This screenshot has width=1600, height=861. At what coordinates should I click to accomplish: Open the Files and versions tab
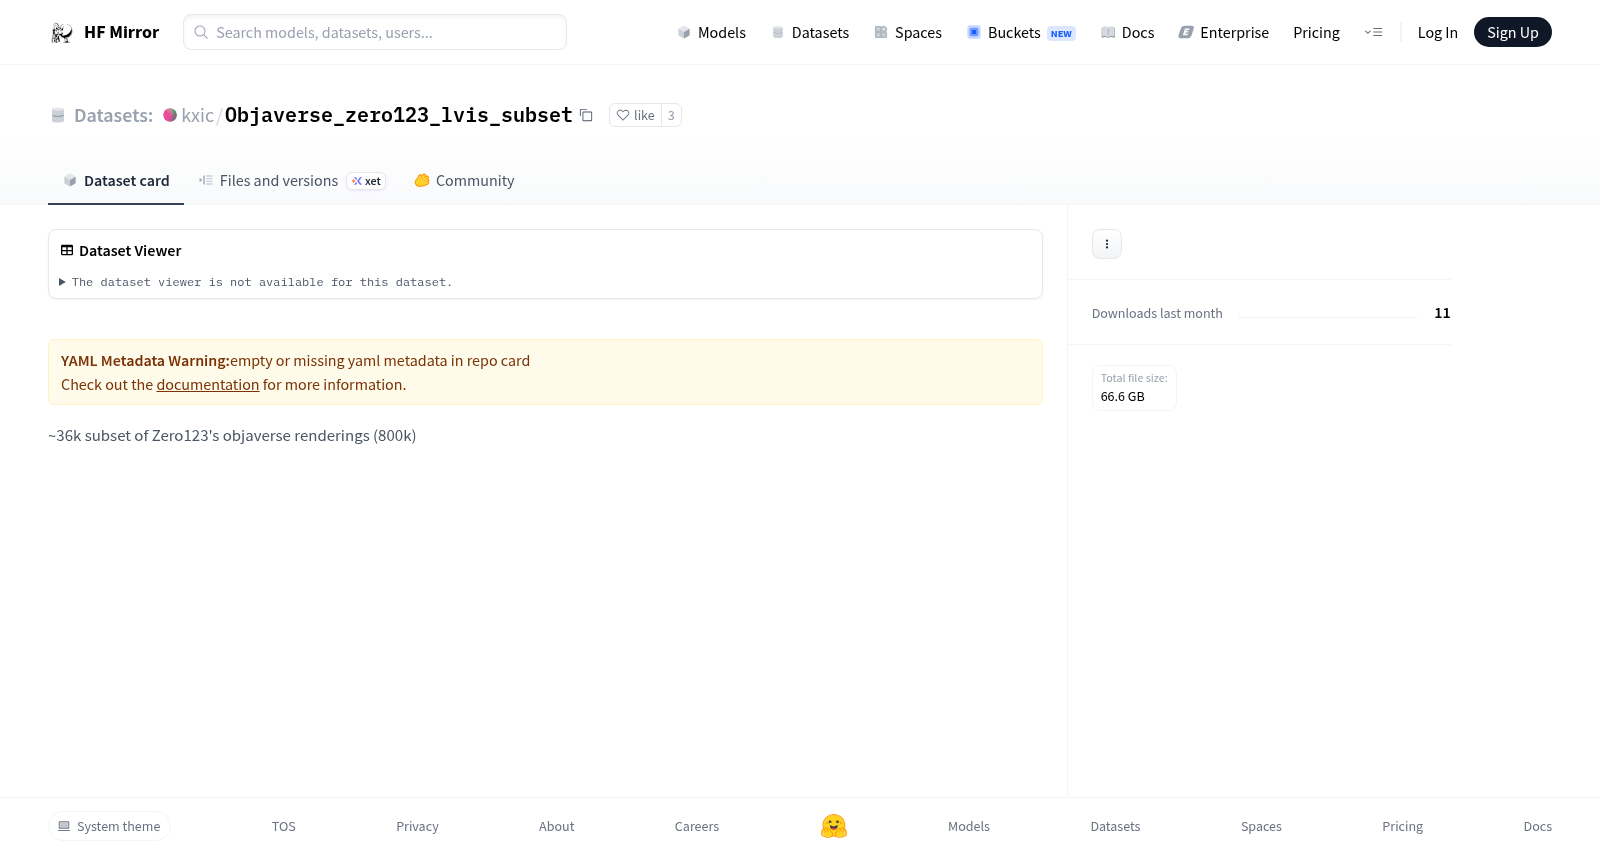tap(292, 181)
